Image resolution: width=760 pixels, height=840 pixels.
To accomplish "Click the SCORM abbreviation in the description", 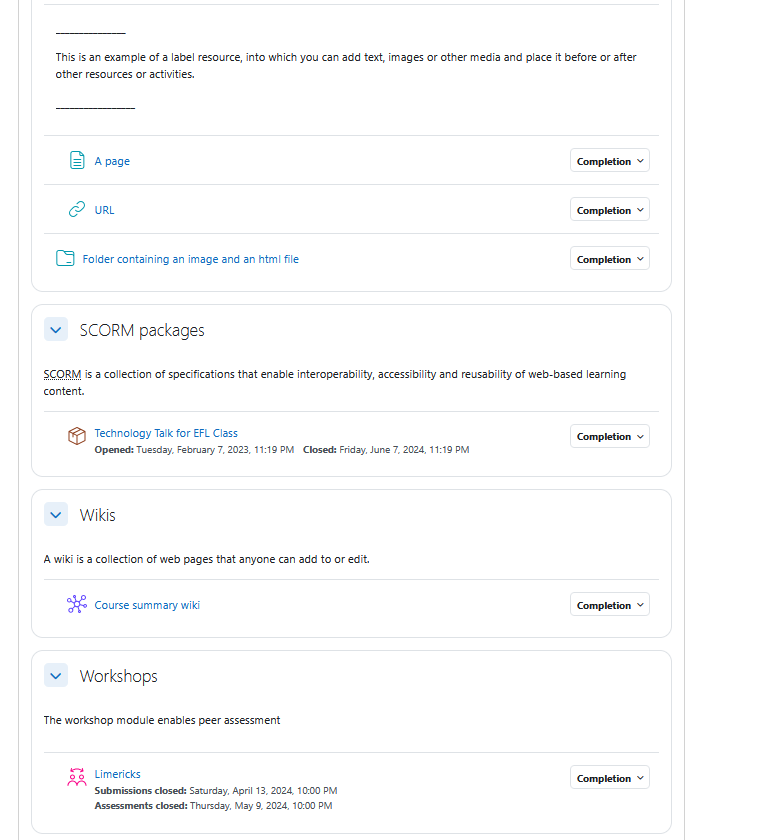I will [62, 374].
